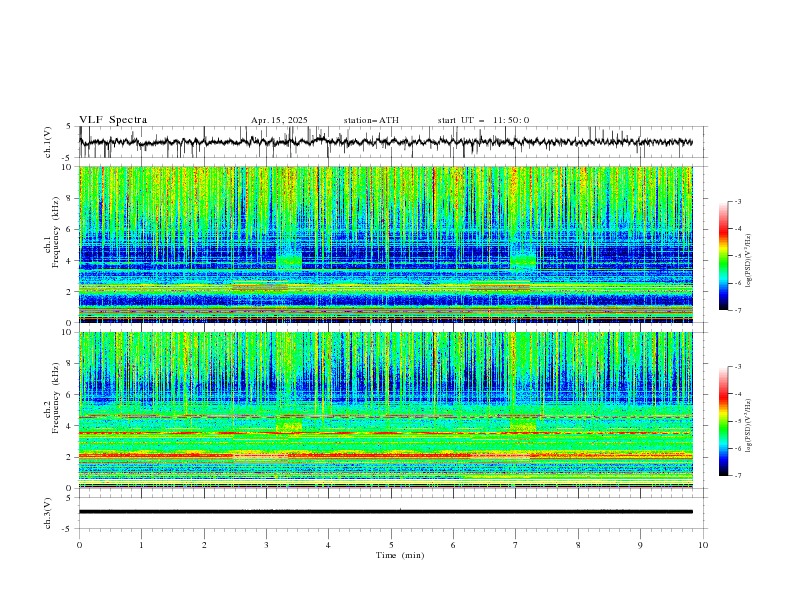Select the "start UT = 11:50:0" text
The image size is (792, 612).
(x=483, y=120)
